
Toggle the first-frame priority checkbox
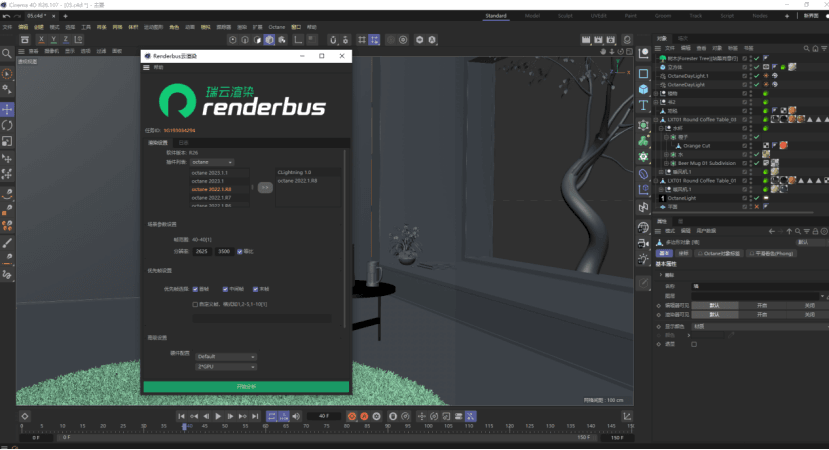click(x=195, y=289)
